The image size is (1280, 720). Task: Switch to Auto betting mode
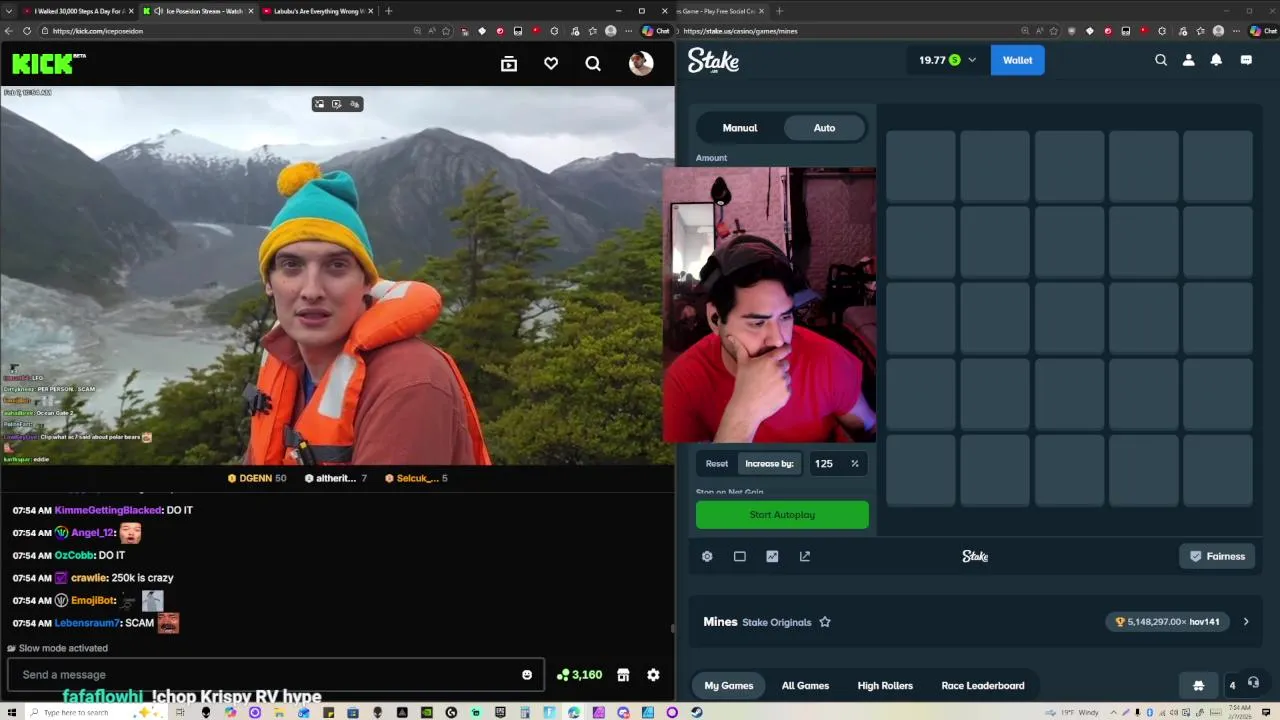coord(824,128)
